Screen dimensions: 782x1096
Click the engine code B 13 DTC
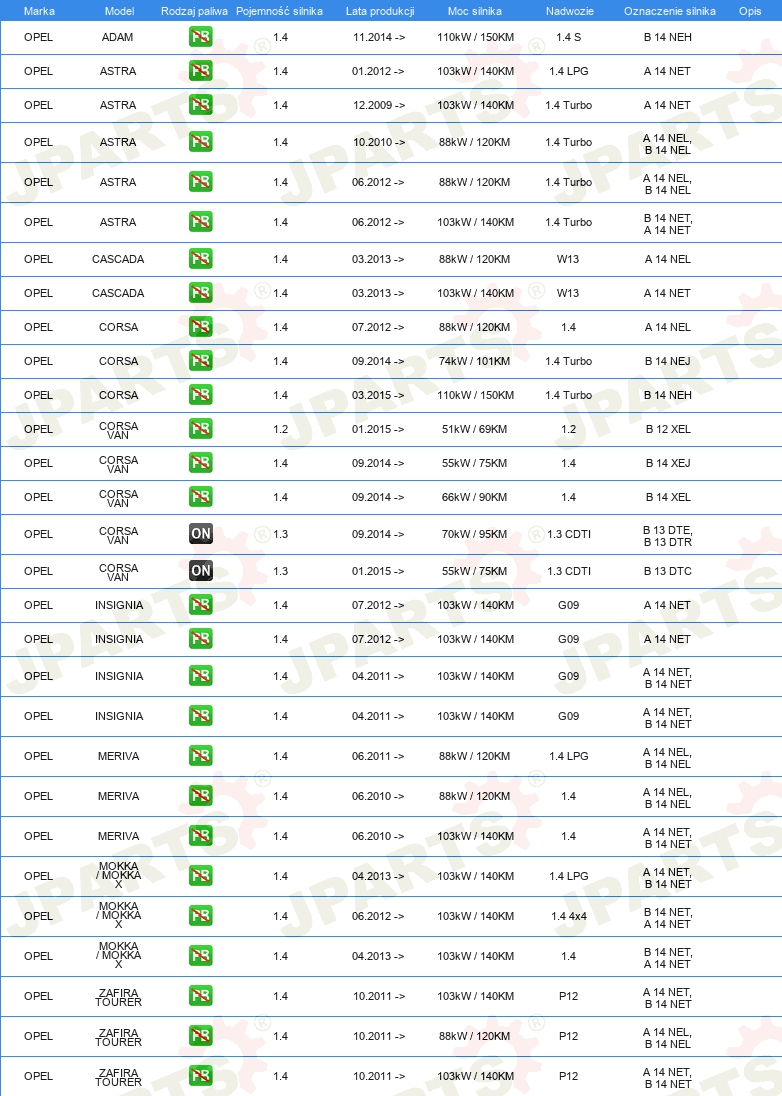click(667, 571)
